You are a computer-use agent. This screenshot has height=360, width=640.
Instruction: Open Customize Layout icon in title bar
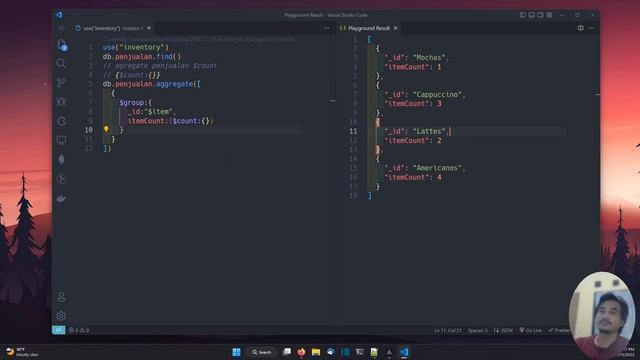pos(549,15)
